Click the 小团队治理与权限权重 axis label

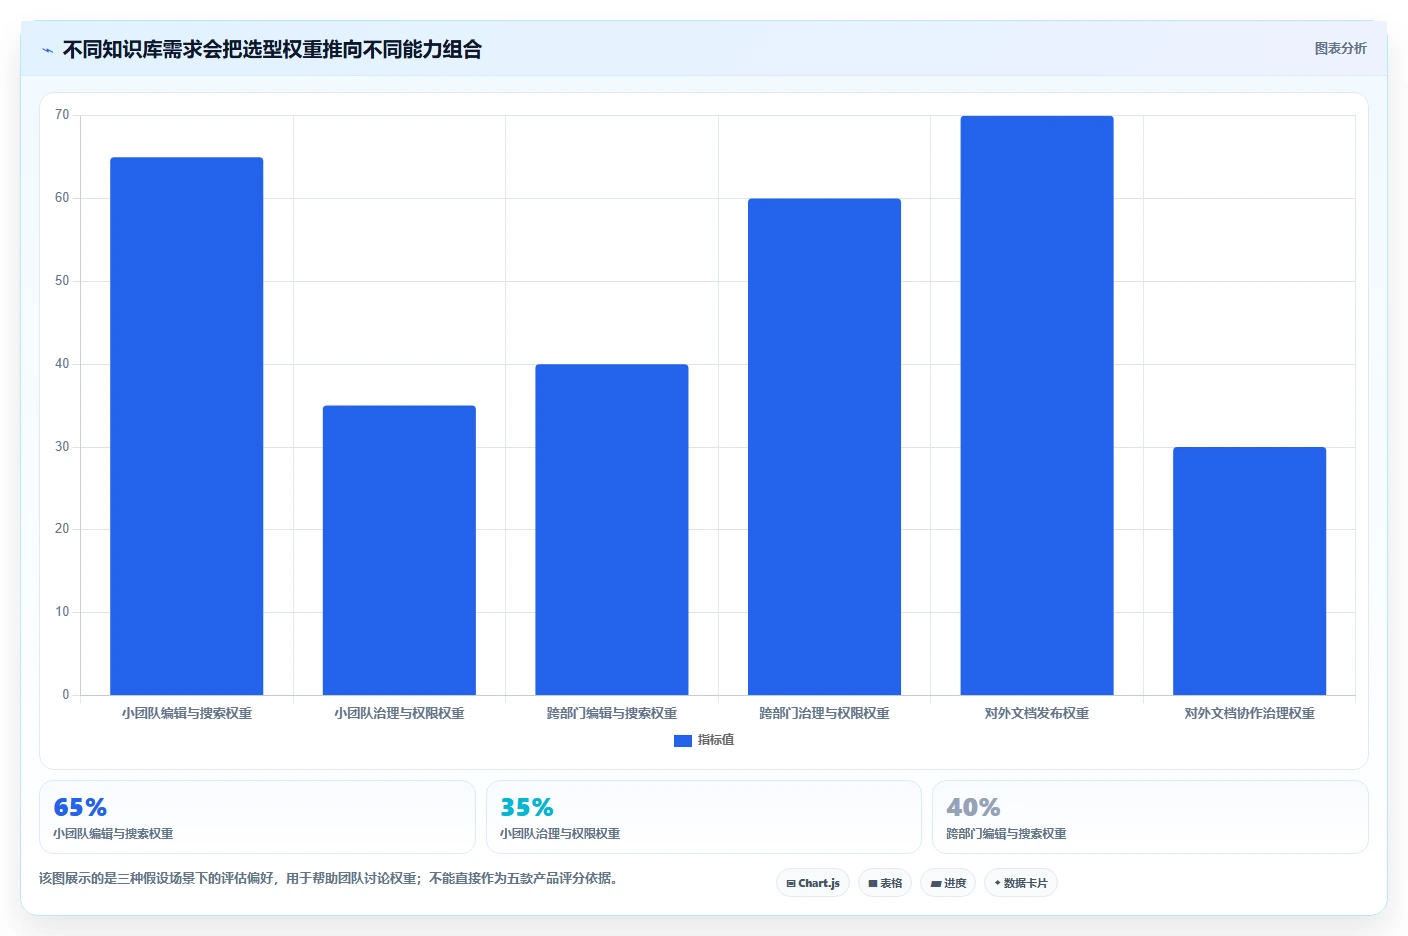(x=399, y=713)
